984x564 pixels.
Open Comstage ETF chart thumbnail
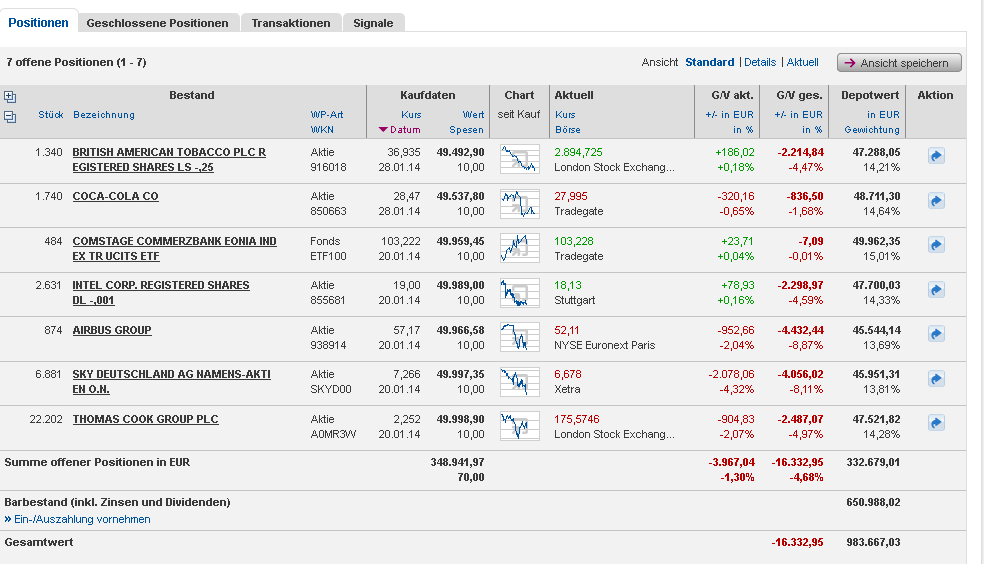[x=519, y=248]
